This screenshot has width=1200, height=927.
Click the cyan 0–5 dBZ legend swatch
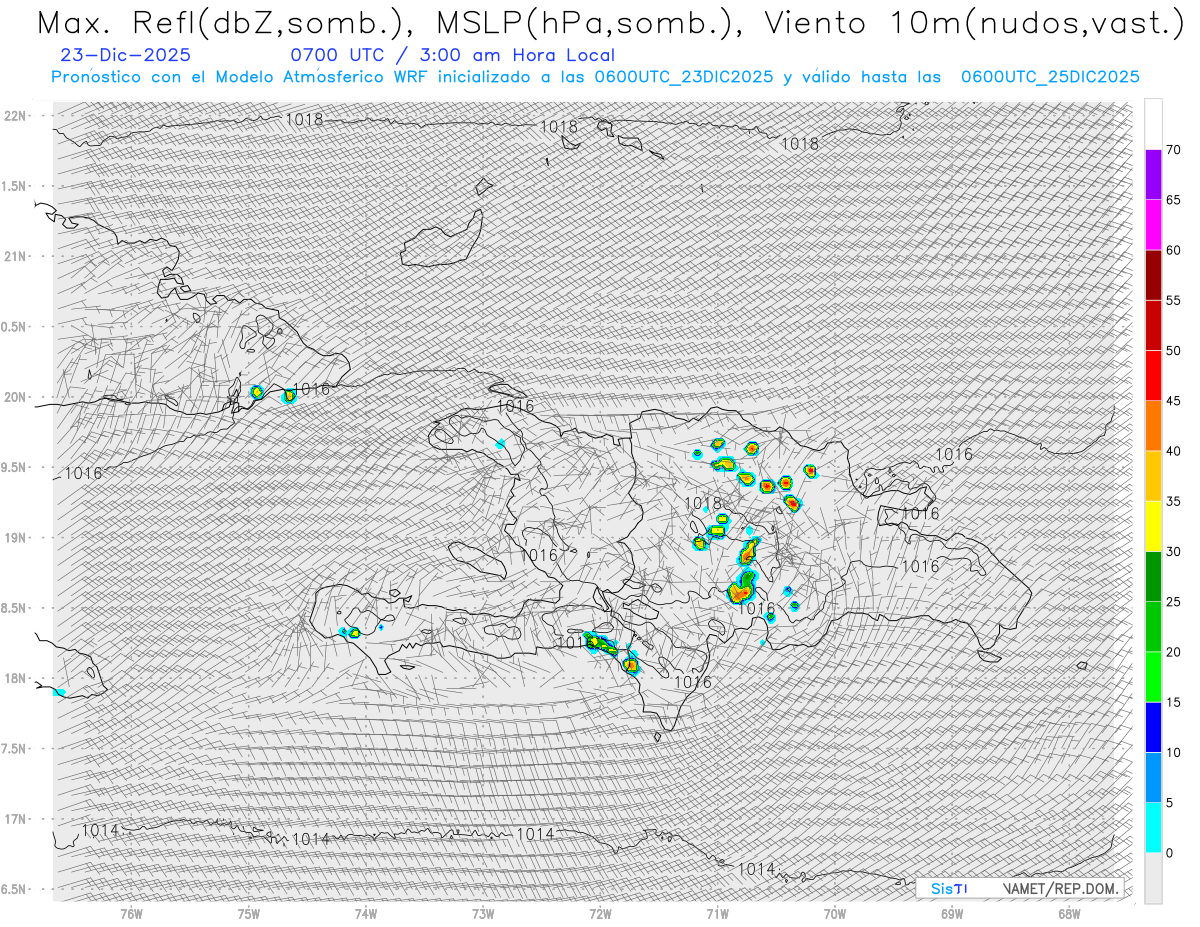pos(1153,827)
